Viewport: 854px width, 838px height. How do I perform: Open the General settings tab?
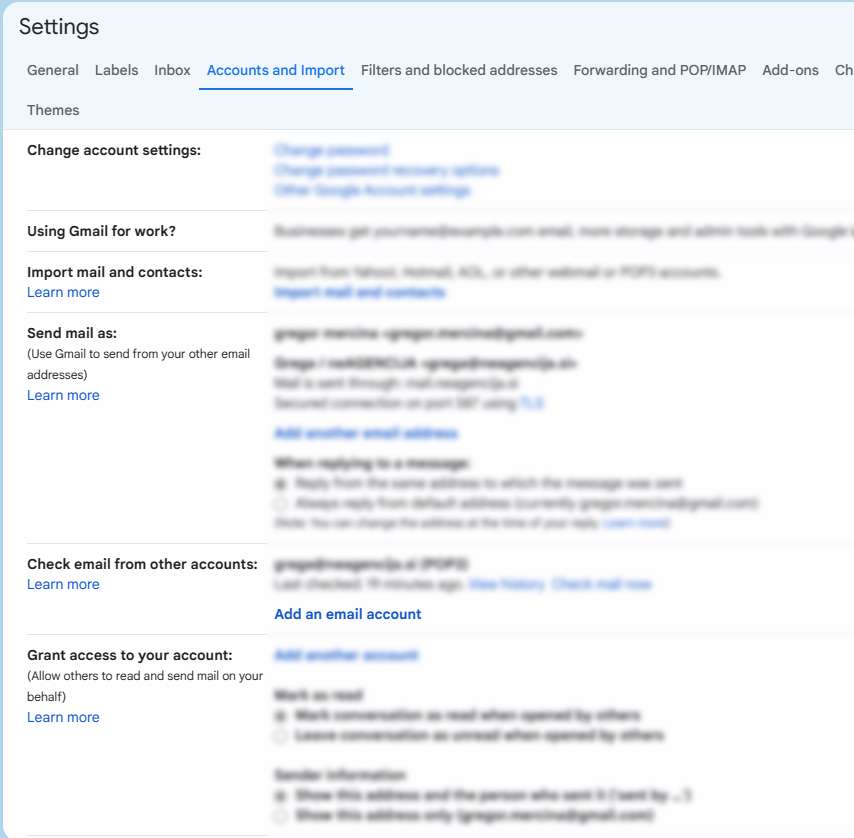pos(53,70)
